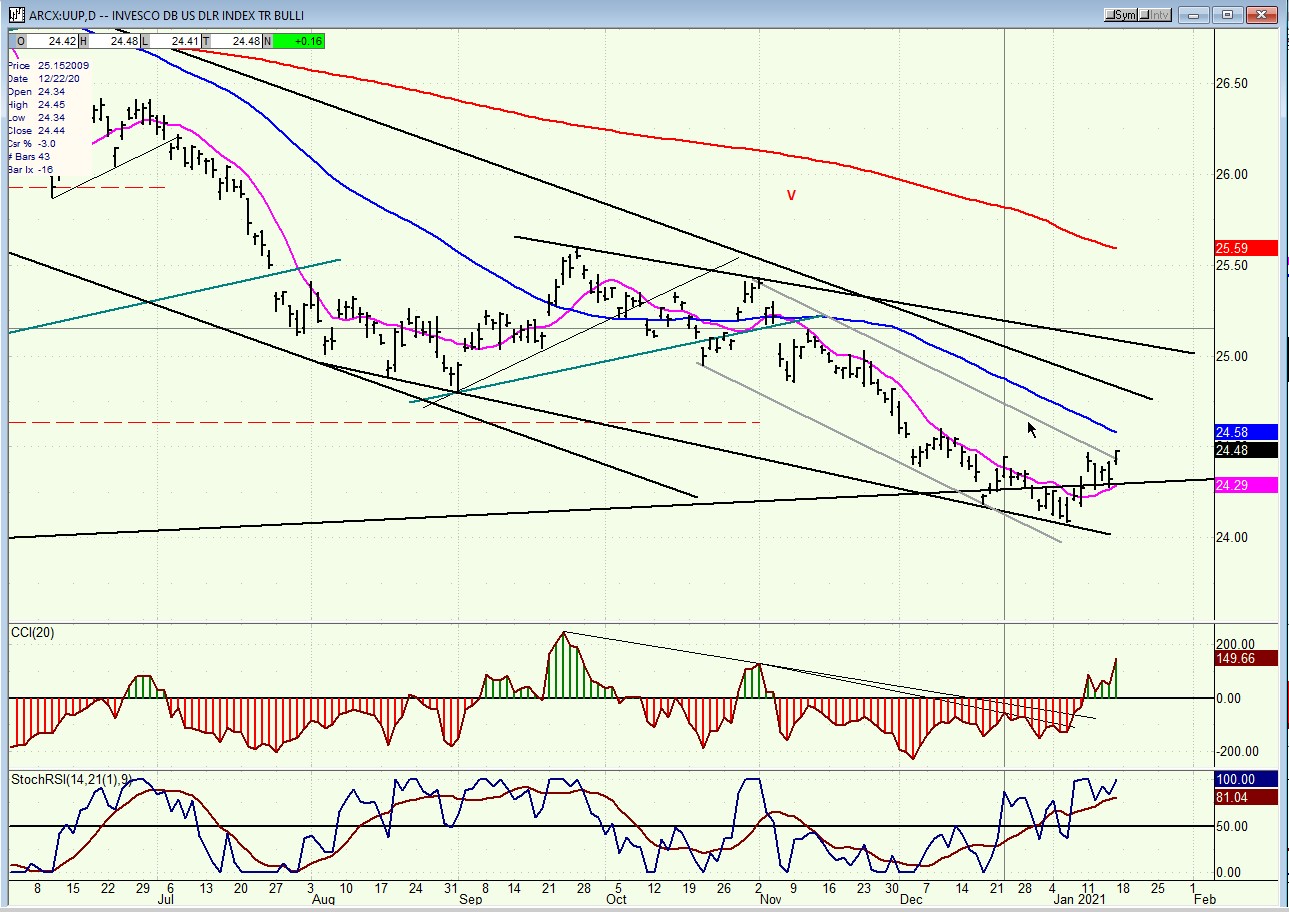The image size is (1289, 912).
Task: Close the UUP chart window
Action: point(1262,15)
